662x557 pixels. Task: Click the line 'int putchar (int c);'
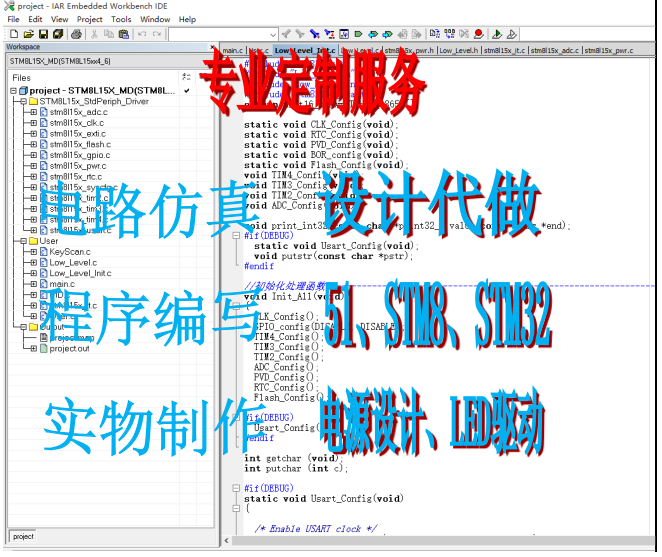click(296, 469)
